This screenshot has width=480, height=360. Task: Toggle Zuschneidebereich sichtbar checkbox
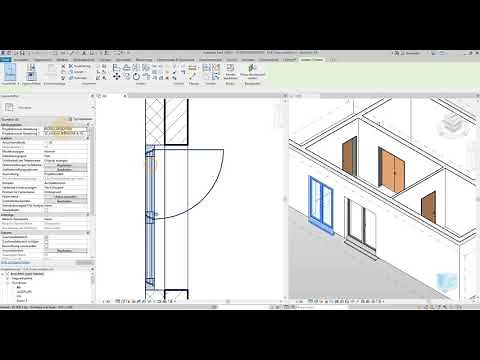[46, 242]
